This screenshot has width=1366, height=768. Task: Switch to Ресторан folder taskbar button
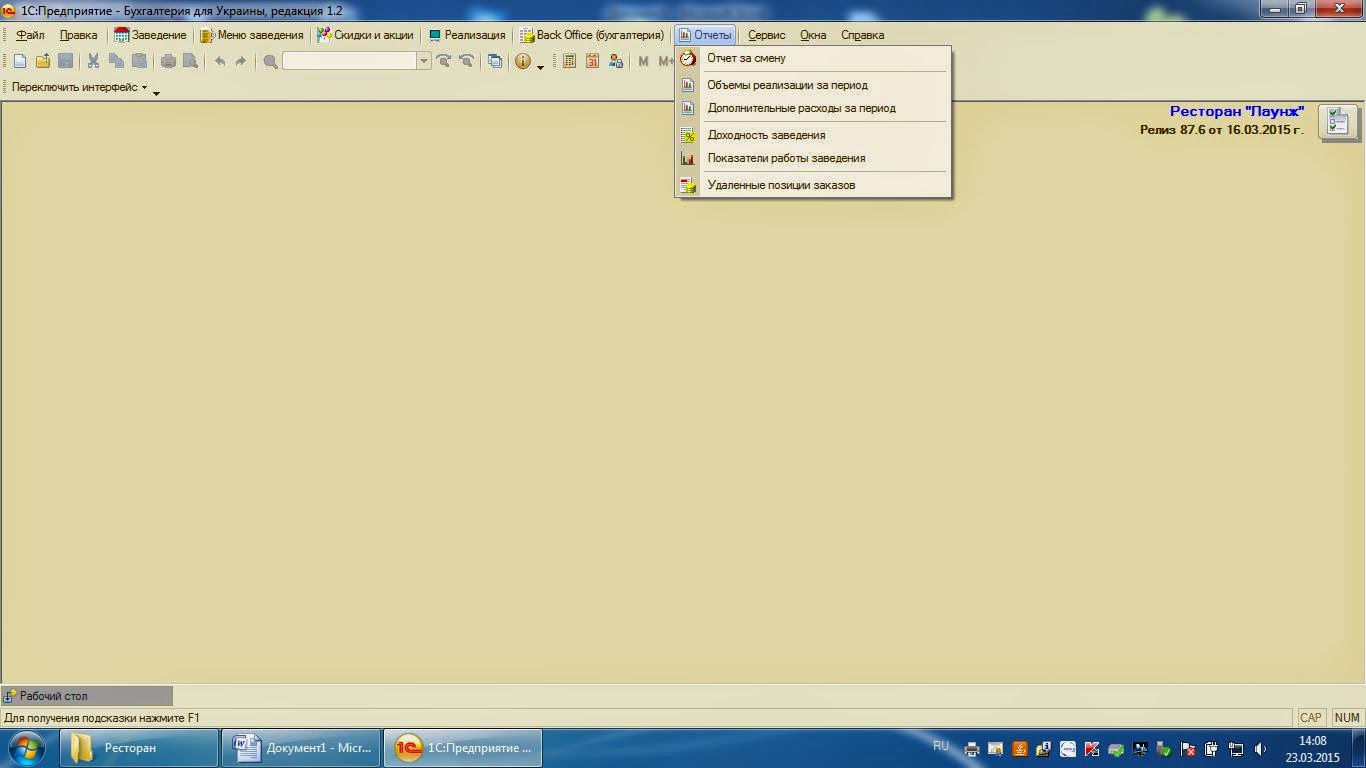click(139, 748)
